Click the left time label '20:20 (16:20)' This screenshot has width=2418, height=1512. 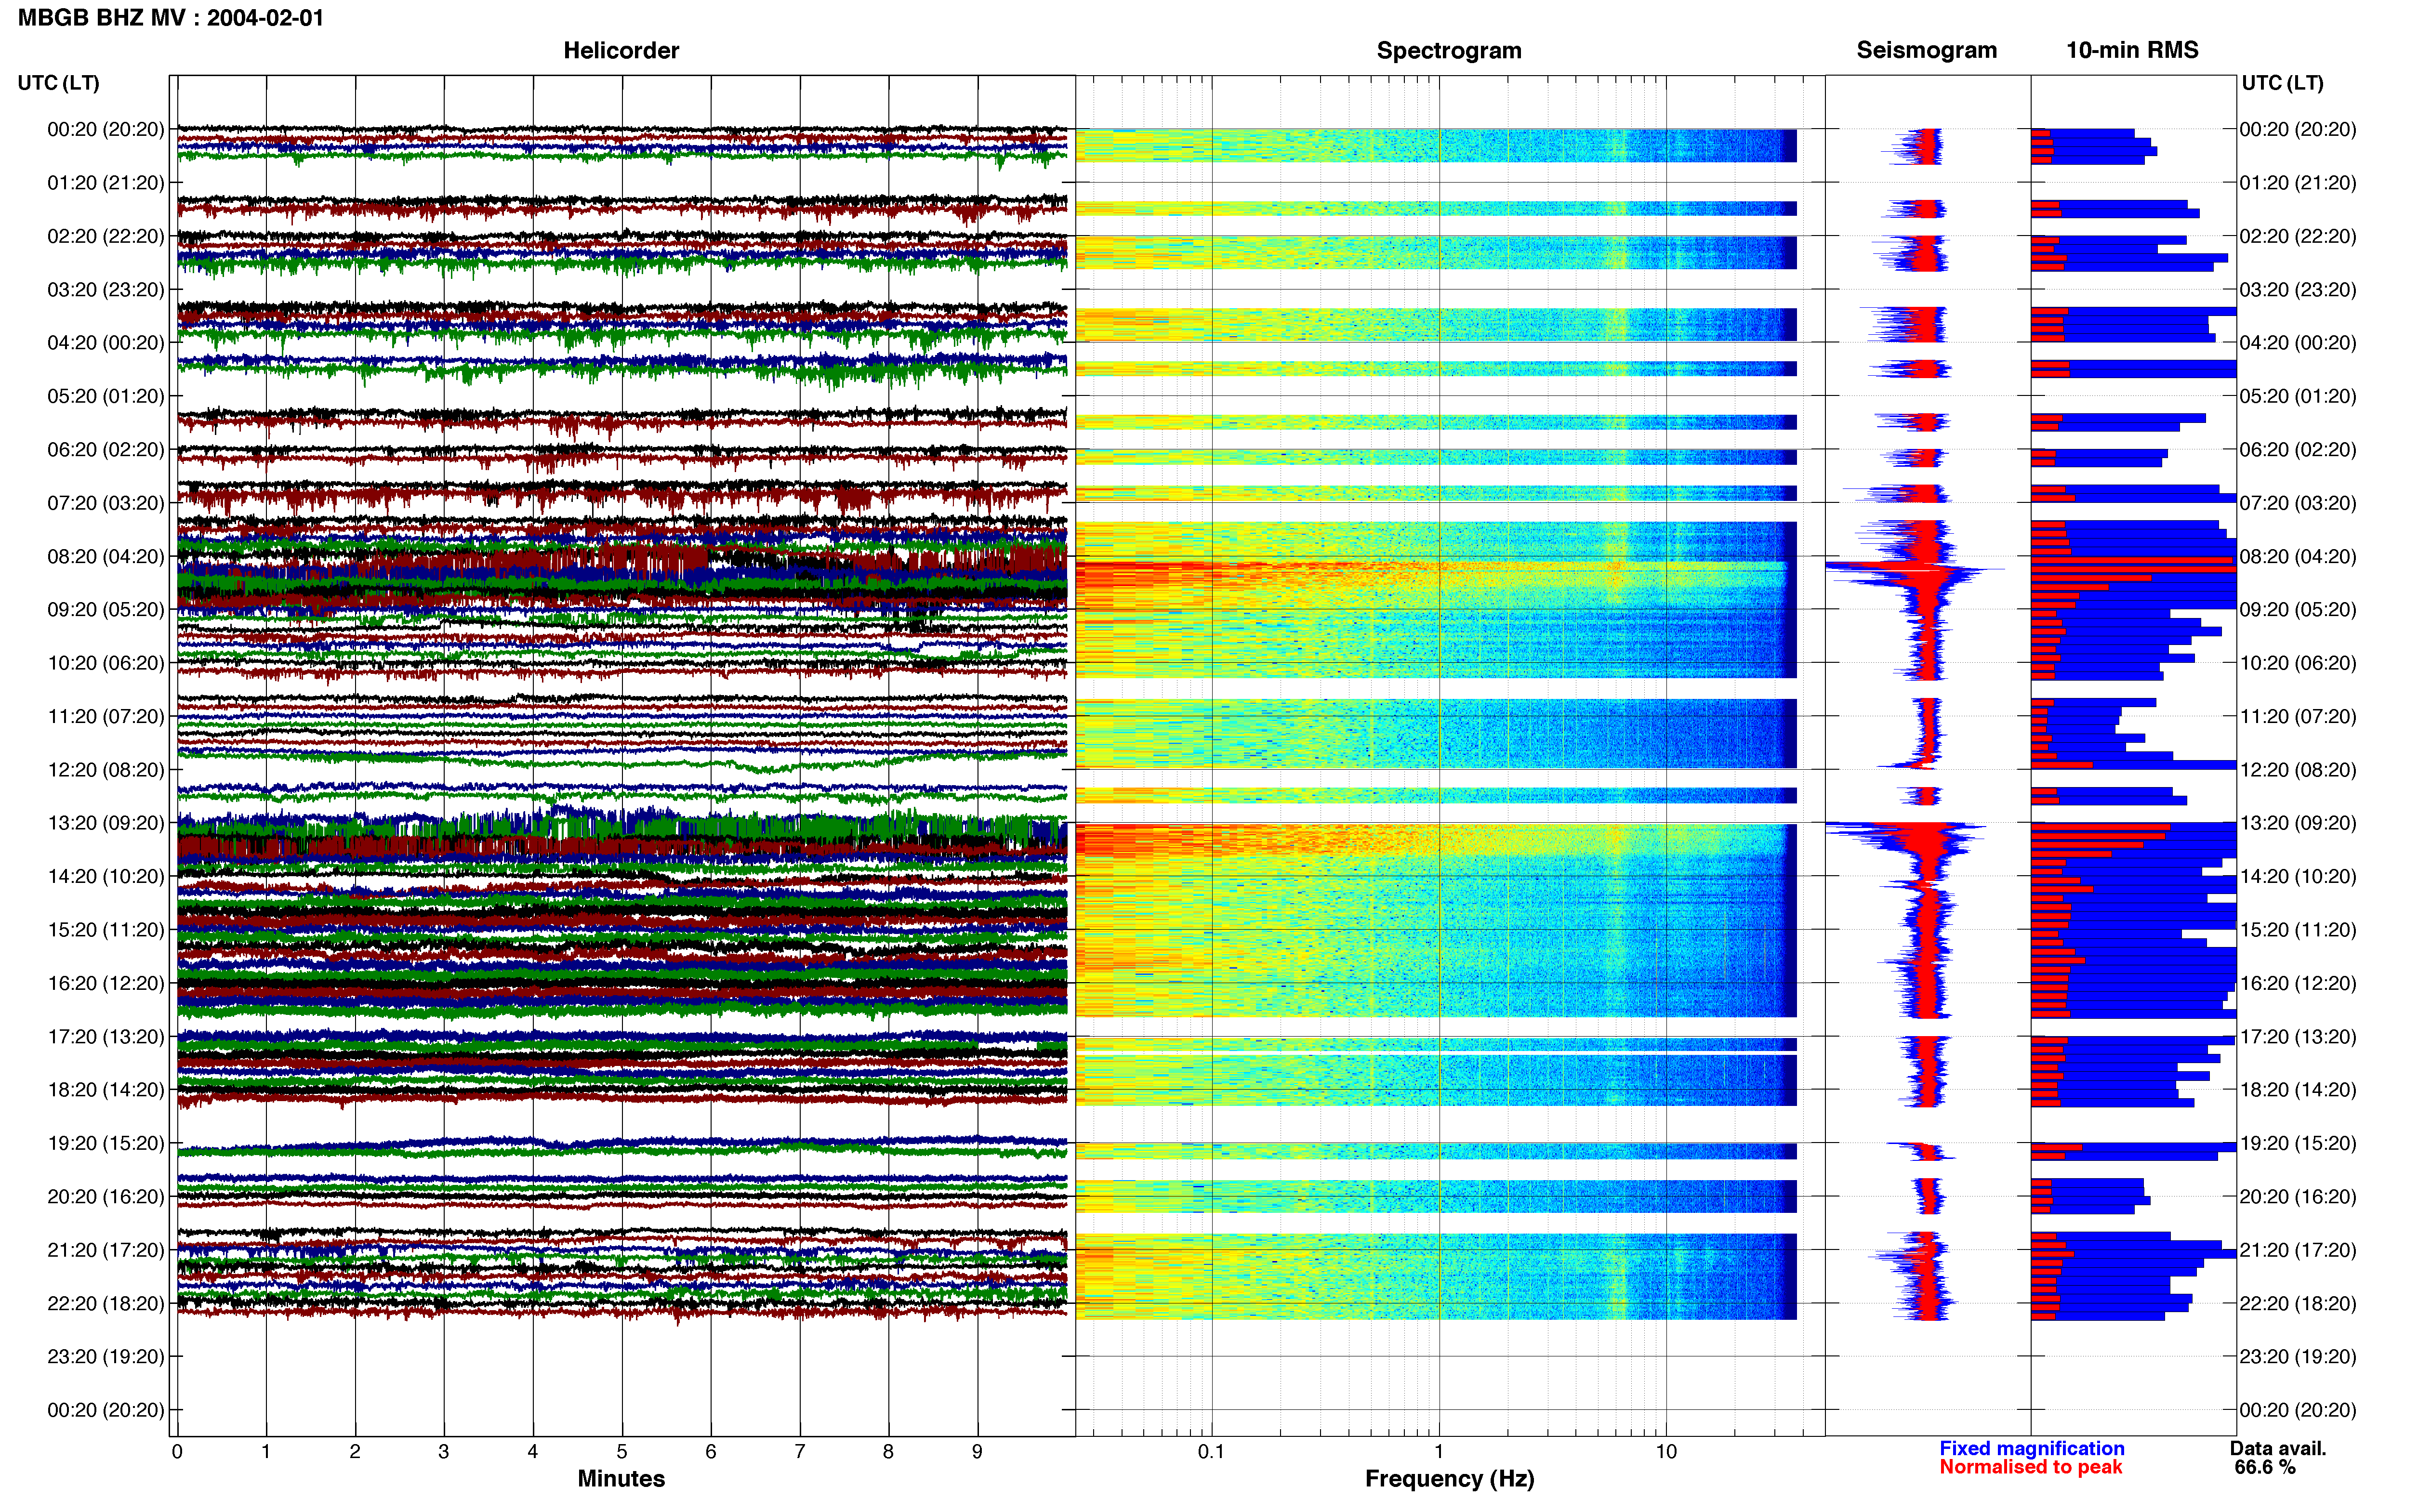click(106, 1196)
